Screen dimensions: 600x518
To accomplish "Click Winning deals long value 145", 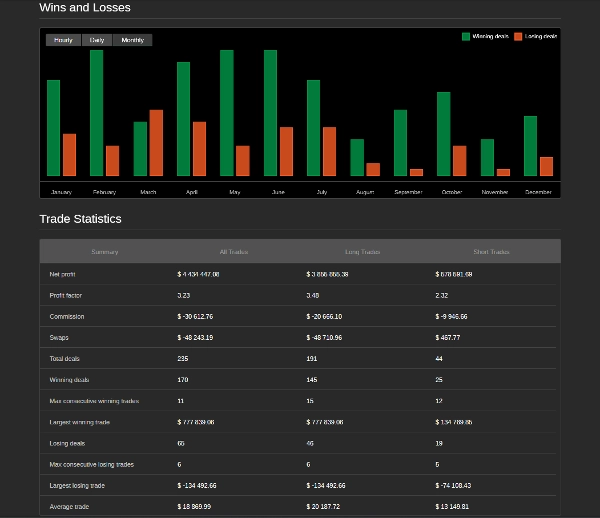I will [x=312, y=380].
